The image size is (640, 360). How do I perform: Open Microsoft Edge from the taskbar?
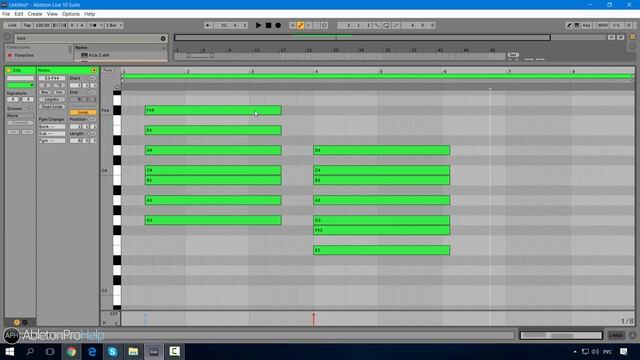pos(92,351)
